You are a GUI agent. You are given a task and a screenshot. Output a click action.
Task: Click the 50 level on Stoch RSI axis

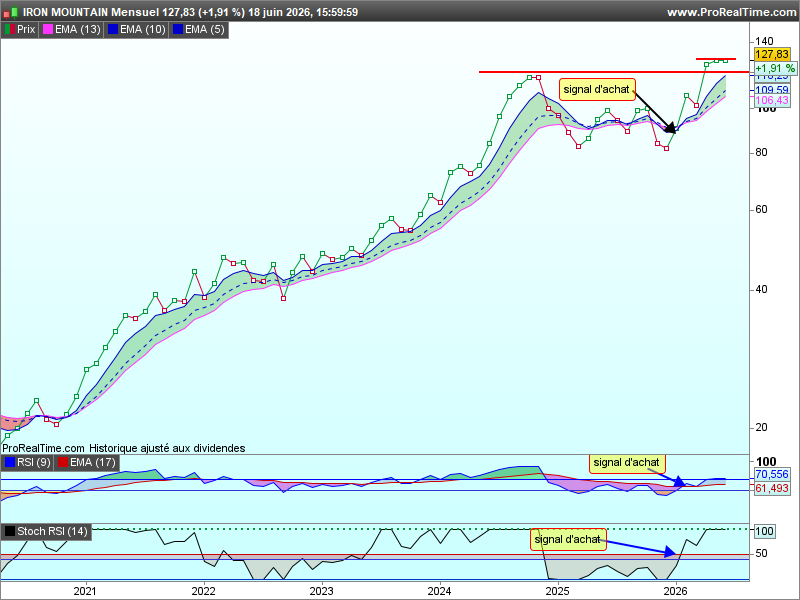761,553
